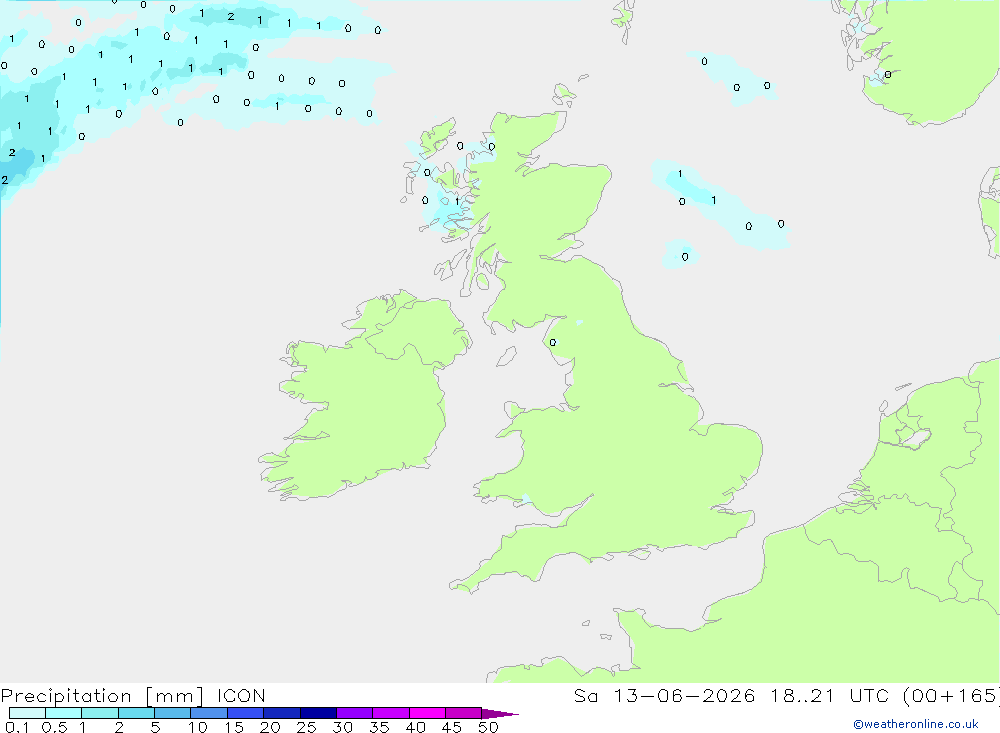Click the 2 to 5 mm legend swatch
Screen dimensions: 1000x733
click(136, 713)
